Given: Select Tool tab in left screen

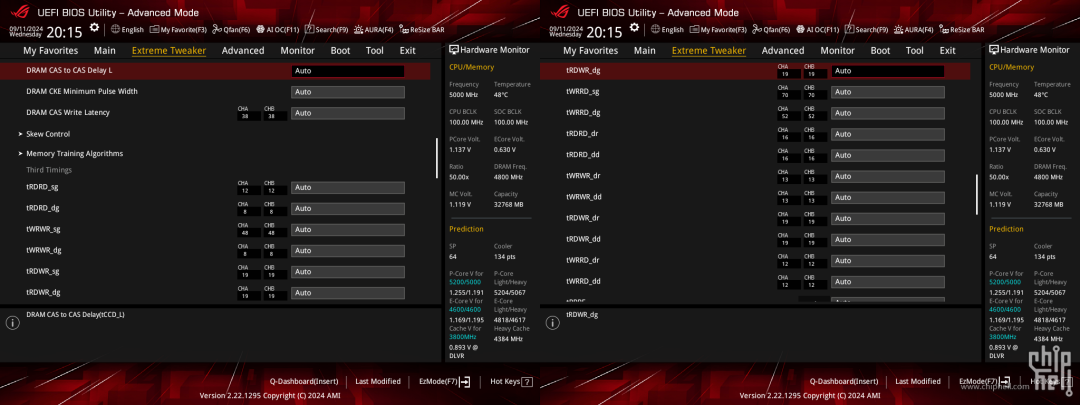Looking at the screenshot, I should (375, 50).
